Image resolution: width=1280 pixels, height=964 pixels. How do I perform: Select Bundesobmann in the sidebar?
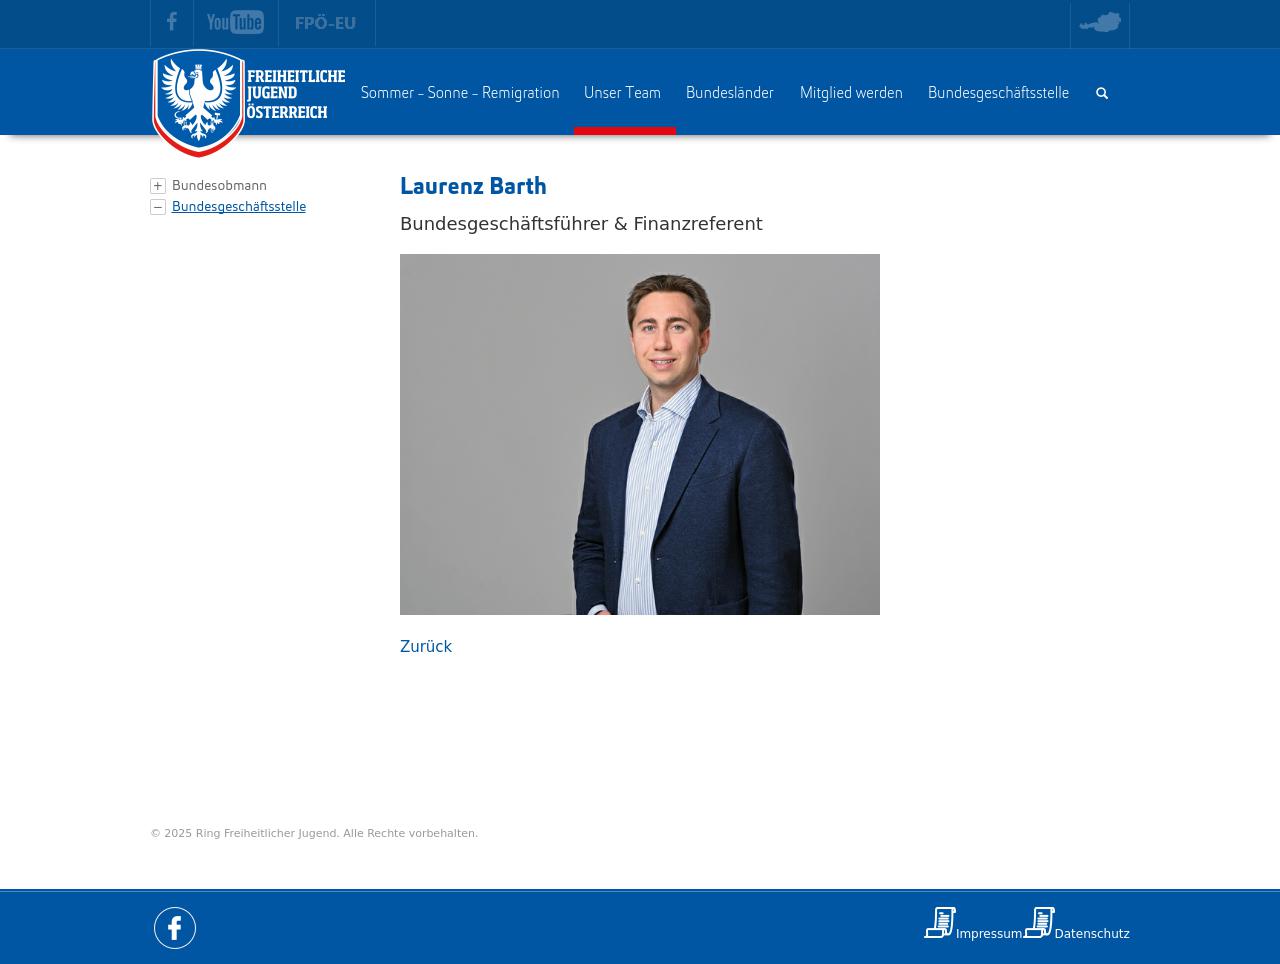[219, 186]
